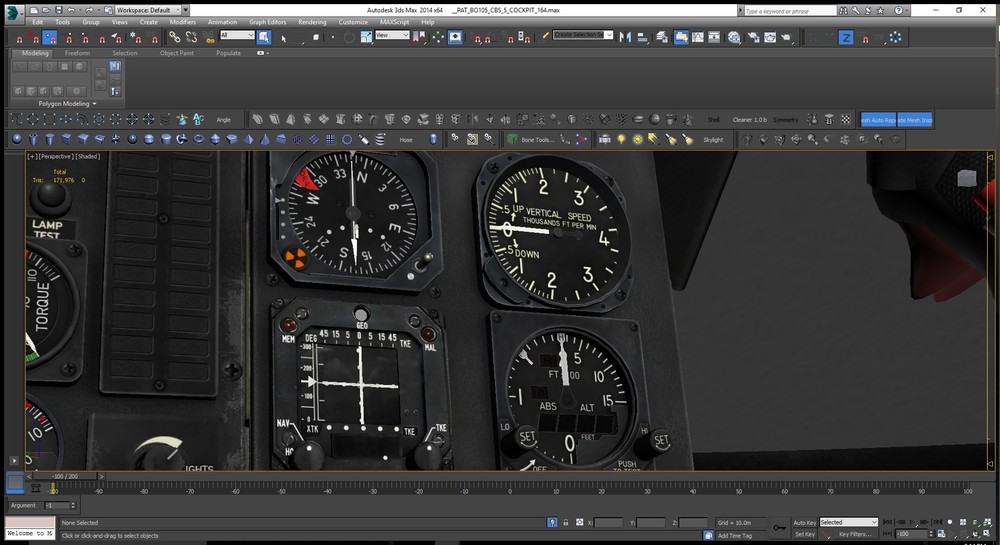Open the Workspace: Default dropdown
Viewport: 1000px width, 545px height.
[147, 9]
